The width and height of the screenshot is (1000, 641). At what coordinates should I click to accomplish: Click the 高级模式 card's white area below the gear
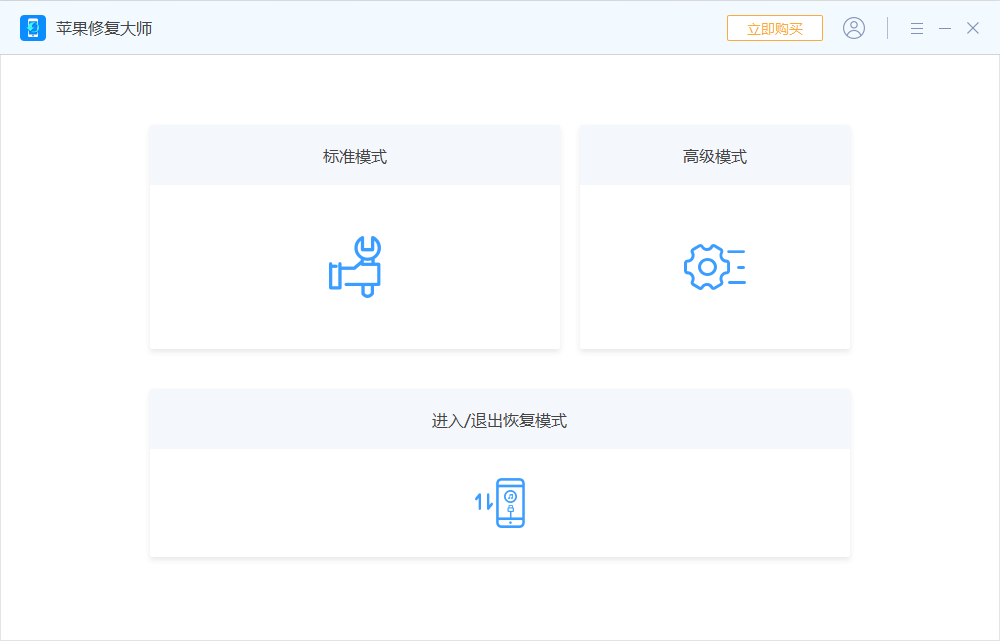pyautogui.click(x=715, y=322)
